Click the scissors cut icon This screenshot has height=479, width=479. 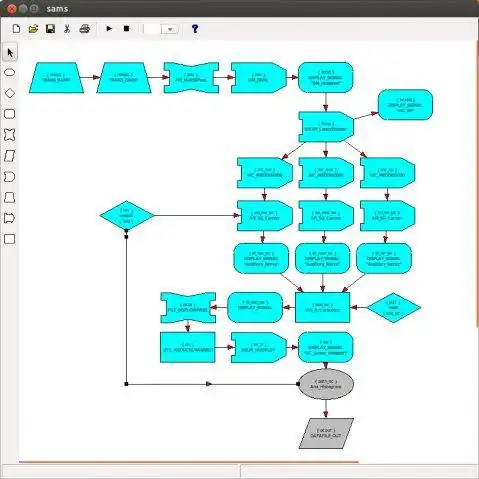[67, 29]
